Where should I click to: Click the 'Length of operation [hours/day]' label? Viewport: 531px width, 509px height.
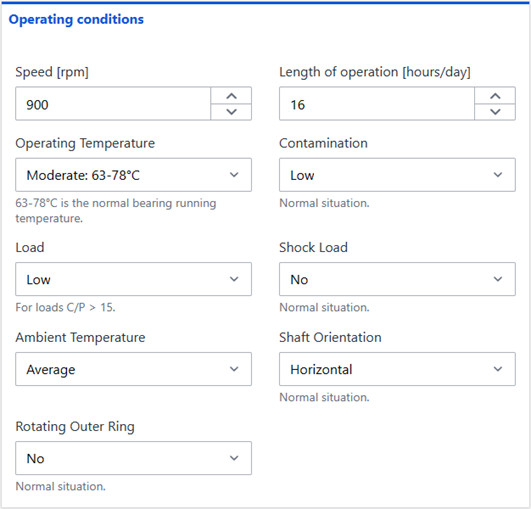(x=375, y=72)
